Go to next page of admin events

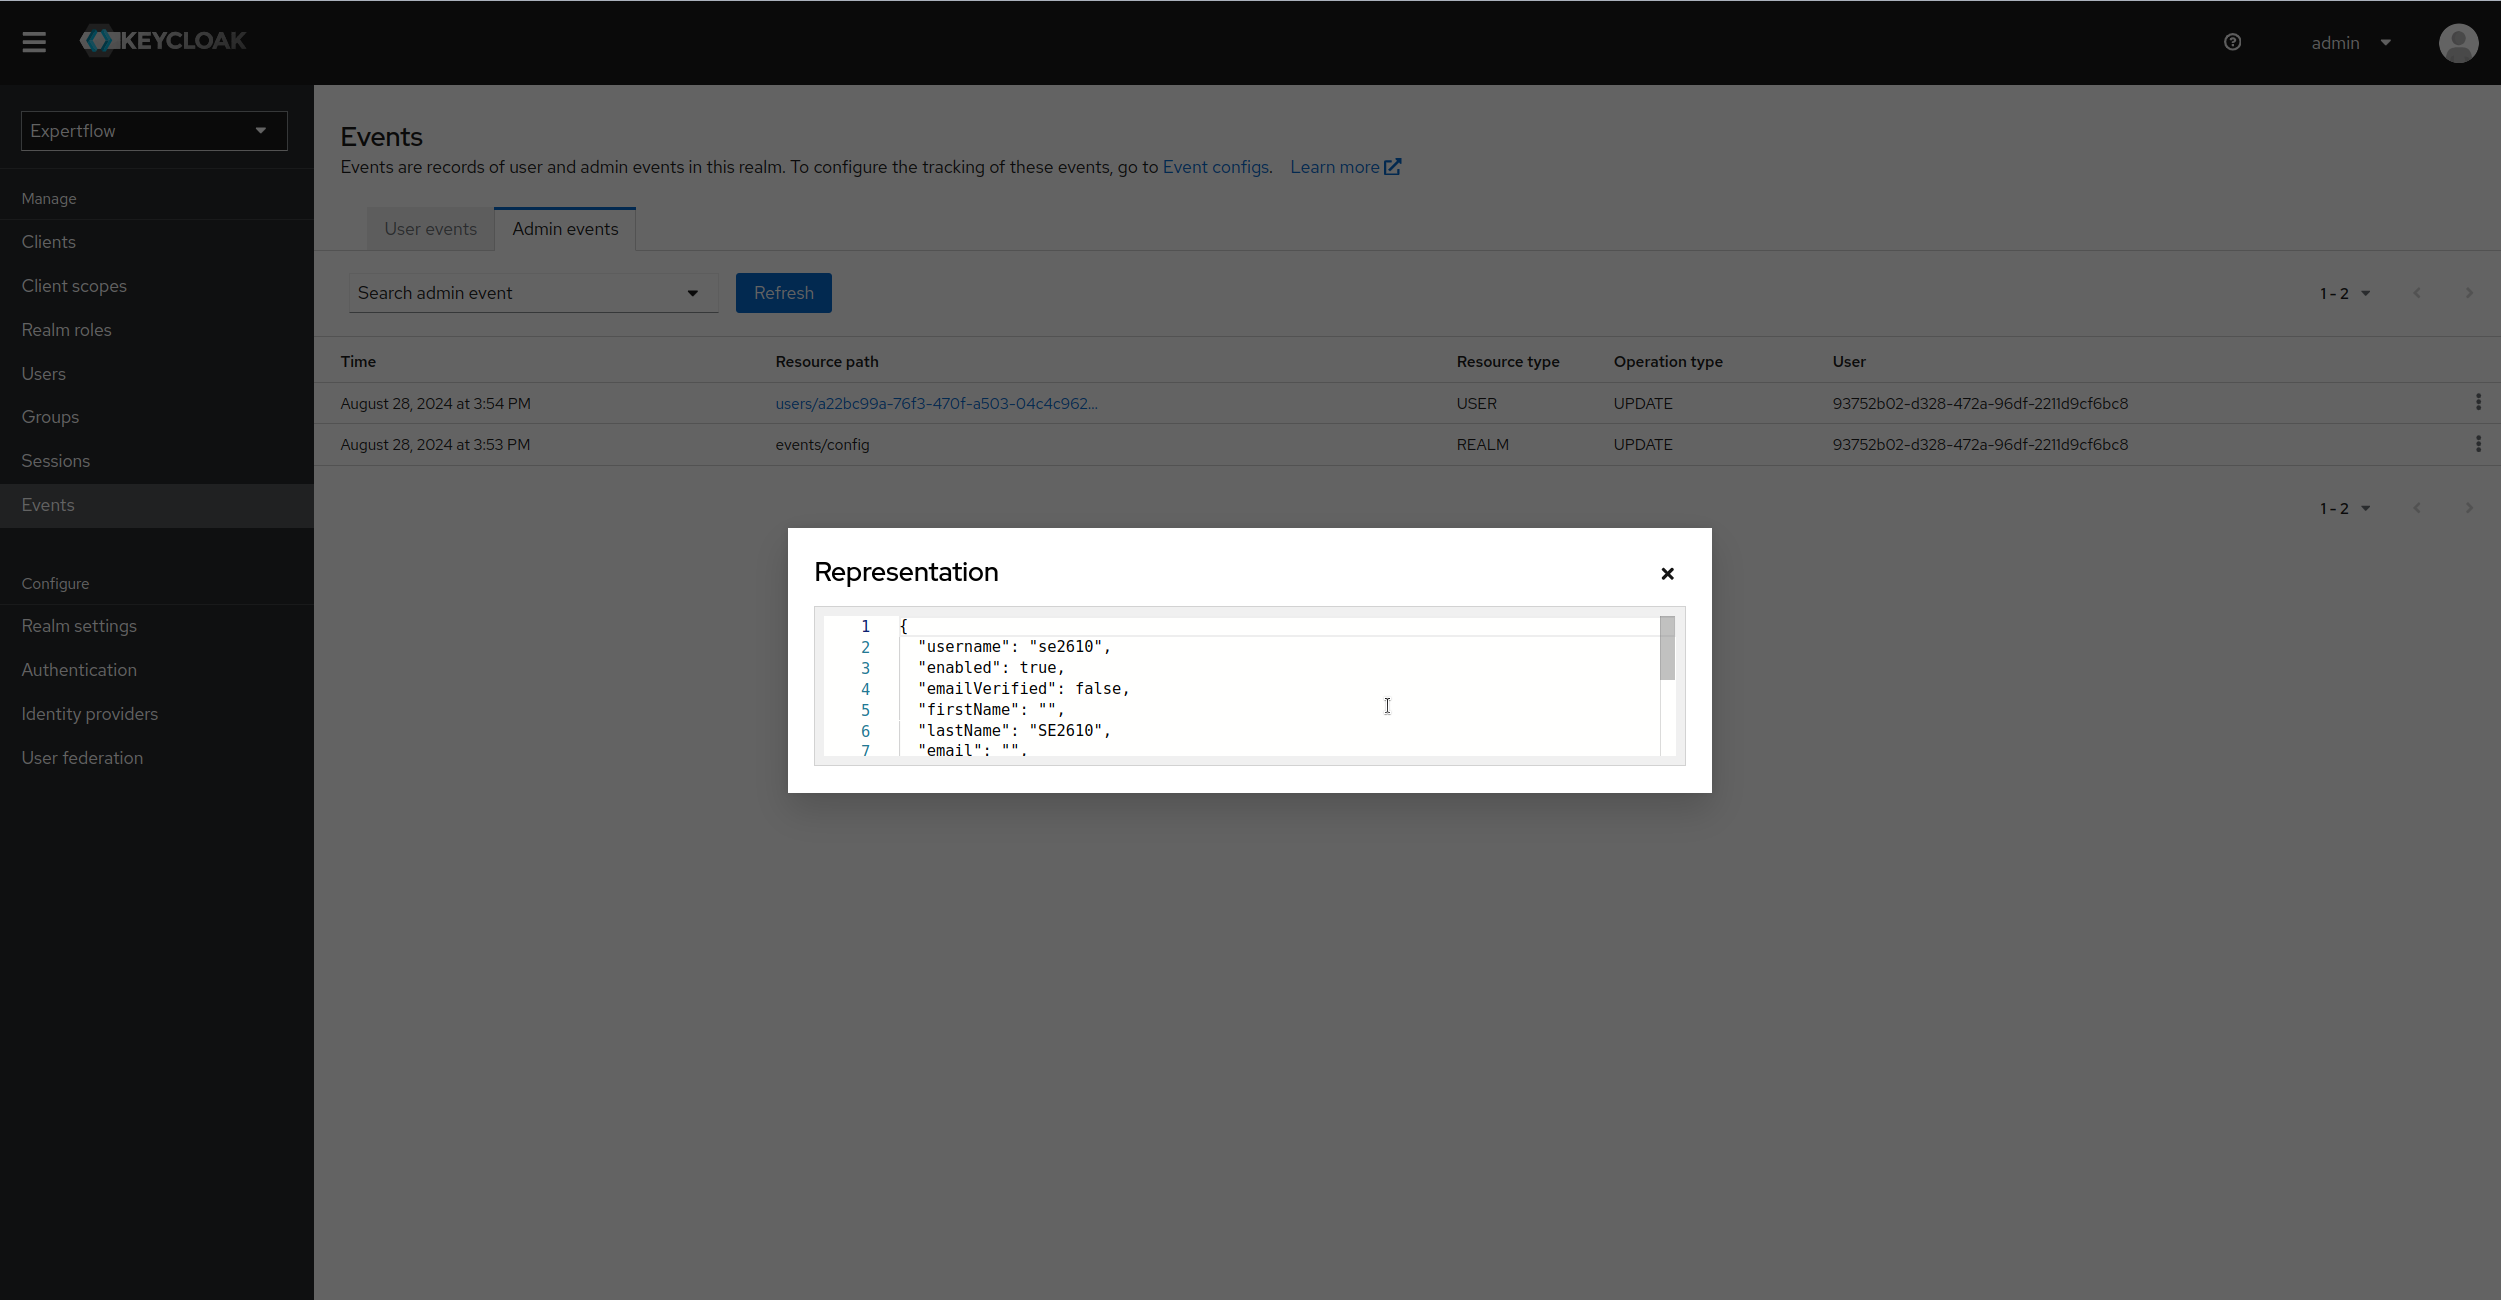point(2468,293)
